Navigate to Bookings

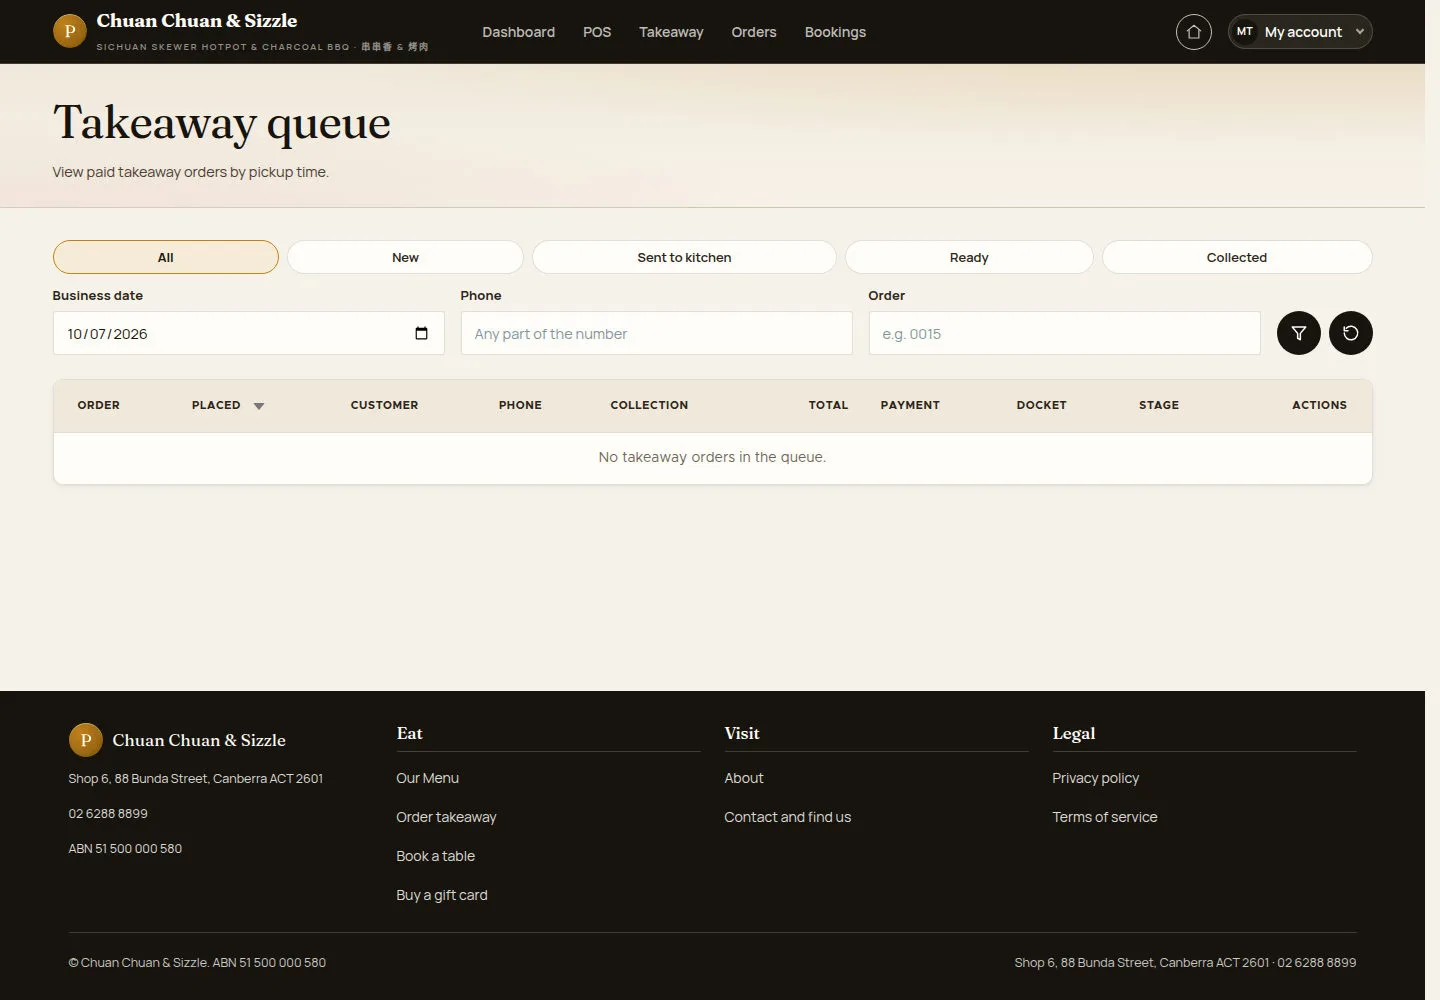tap(835, 32)
